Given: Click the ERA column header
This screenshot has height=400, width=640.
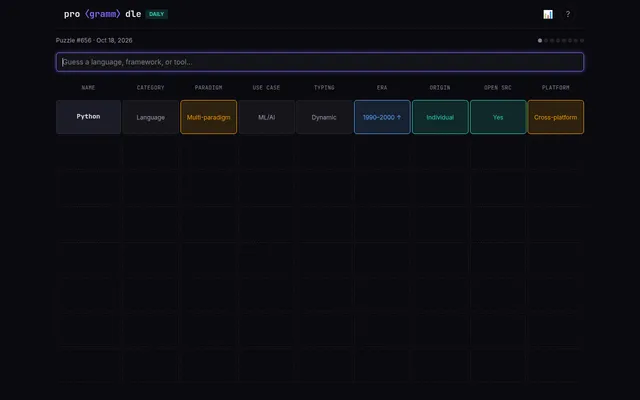Looking at the screenshot, I should tap(382, 87).
